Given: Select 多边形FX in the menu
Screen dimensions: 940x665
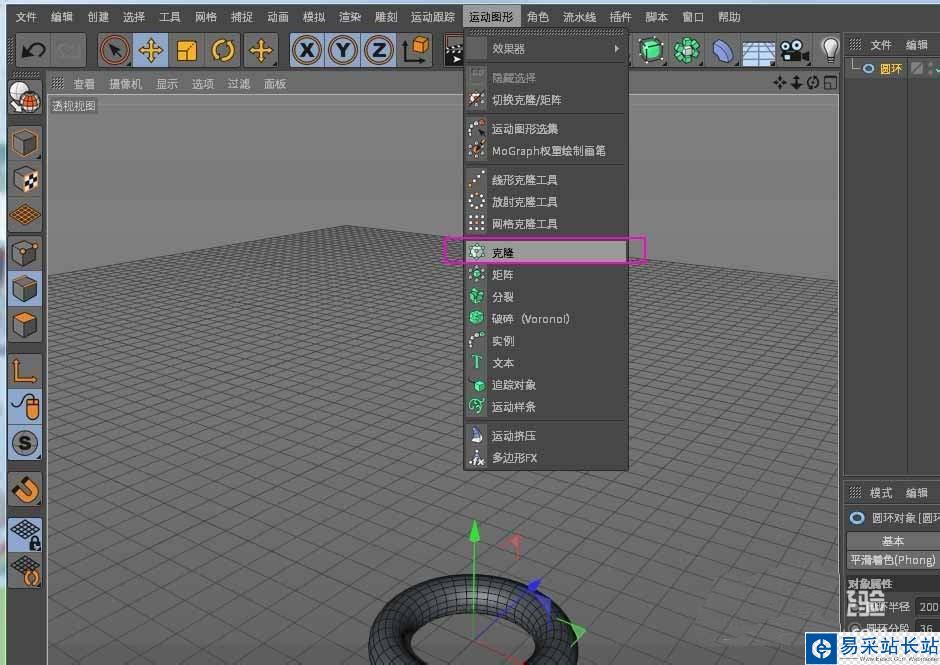Looking at the screenshot, I should point(546,458).
